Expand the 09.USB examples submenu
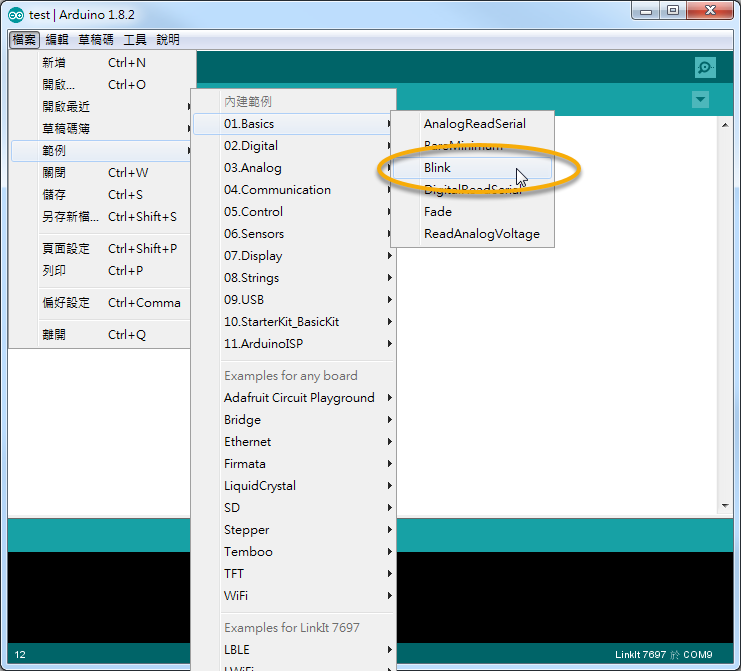The image size is (741, 671). coord(294,300)
